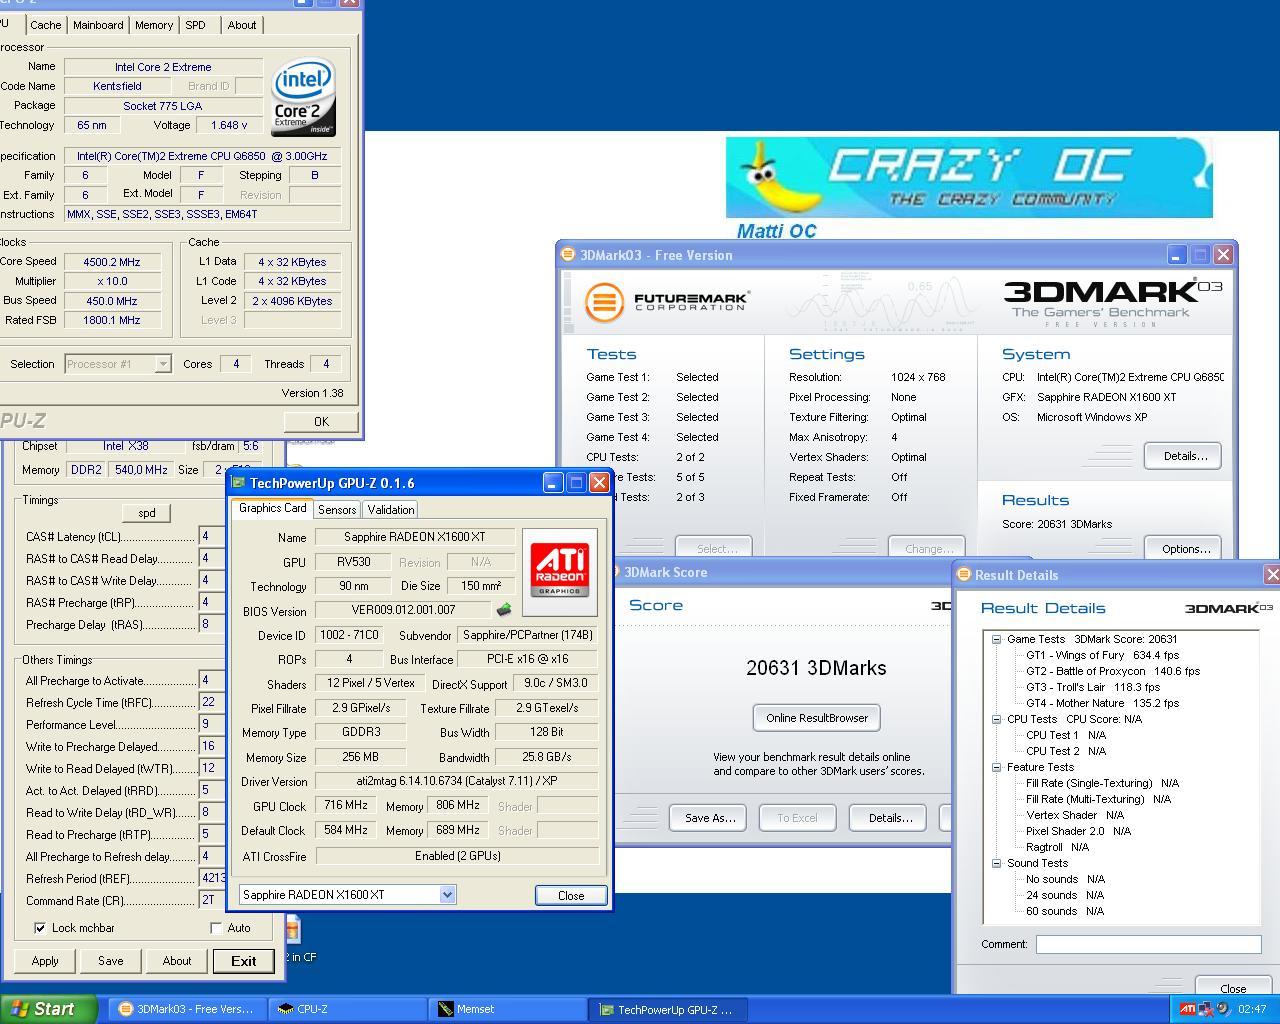Select GT2 - Battle of Proxycon result row
The height and width of the screenshot is (1024, 1280).
coord(1113,671)
